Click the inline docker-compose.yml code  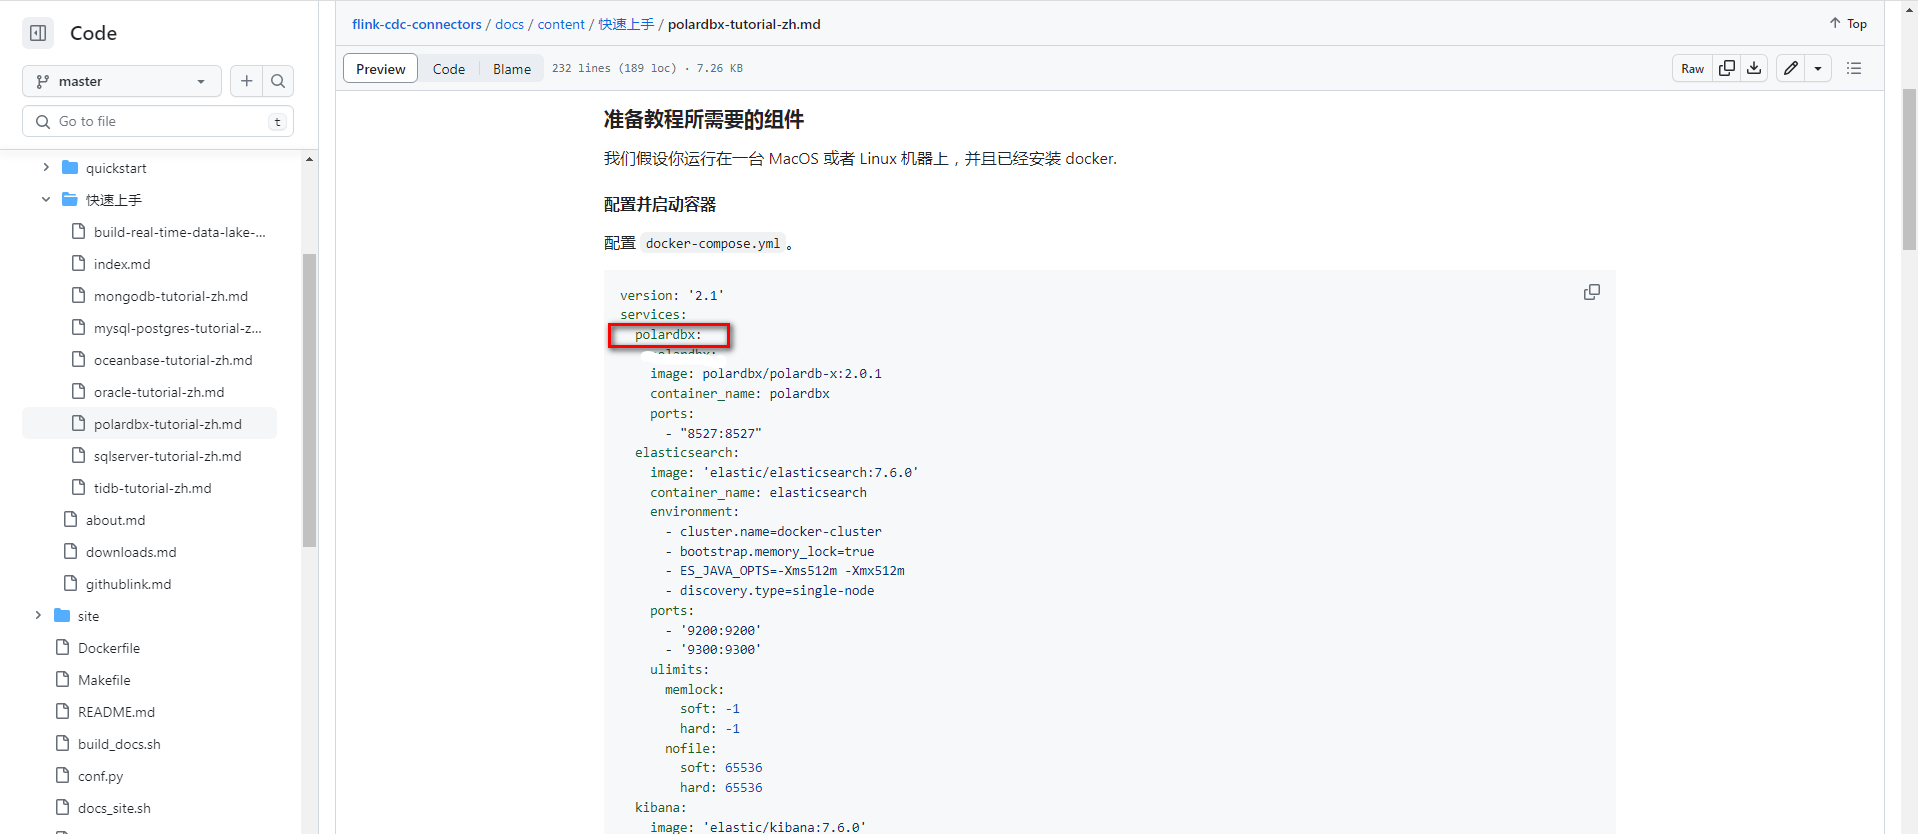pyautogui.click(x=713, y=243)
